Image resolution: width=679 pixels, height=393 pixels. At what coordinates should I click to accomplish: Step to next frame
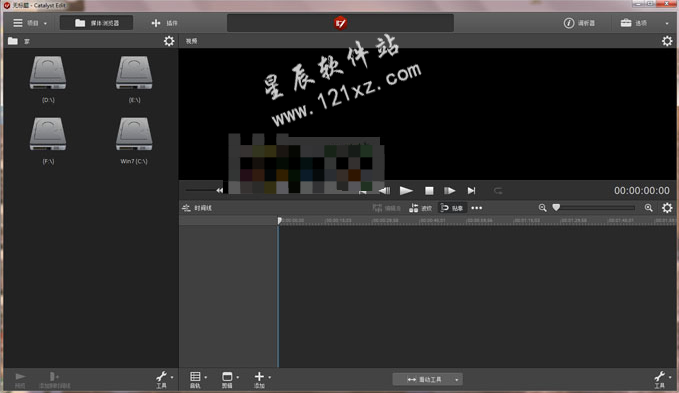450,190
